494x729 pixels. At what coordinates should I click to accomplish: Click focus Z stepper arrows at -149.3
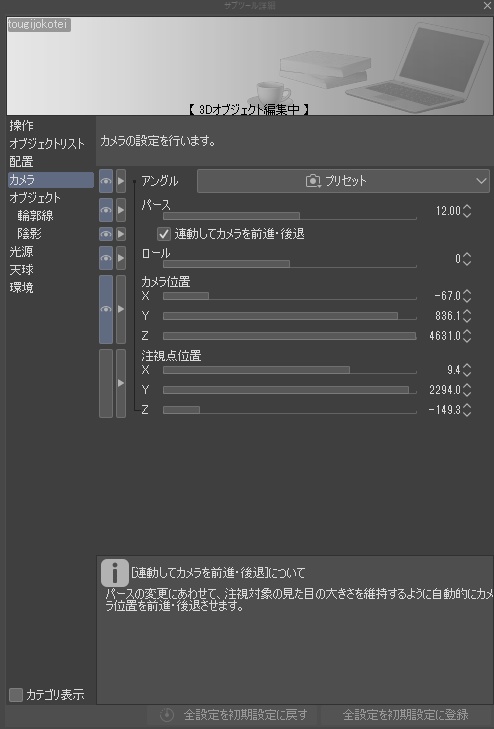(467, 410)
